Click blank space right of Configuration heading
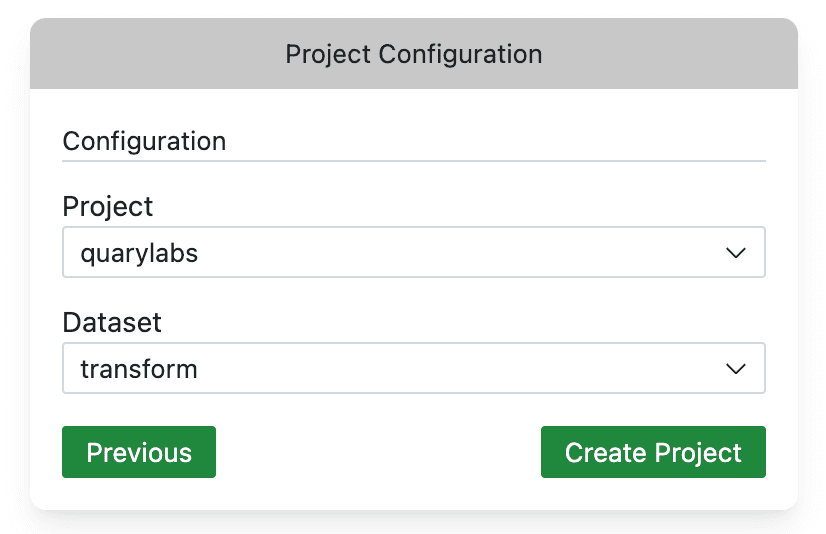This screenshot has height=534, width=826. 500,141
